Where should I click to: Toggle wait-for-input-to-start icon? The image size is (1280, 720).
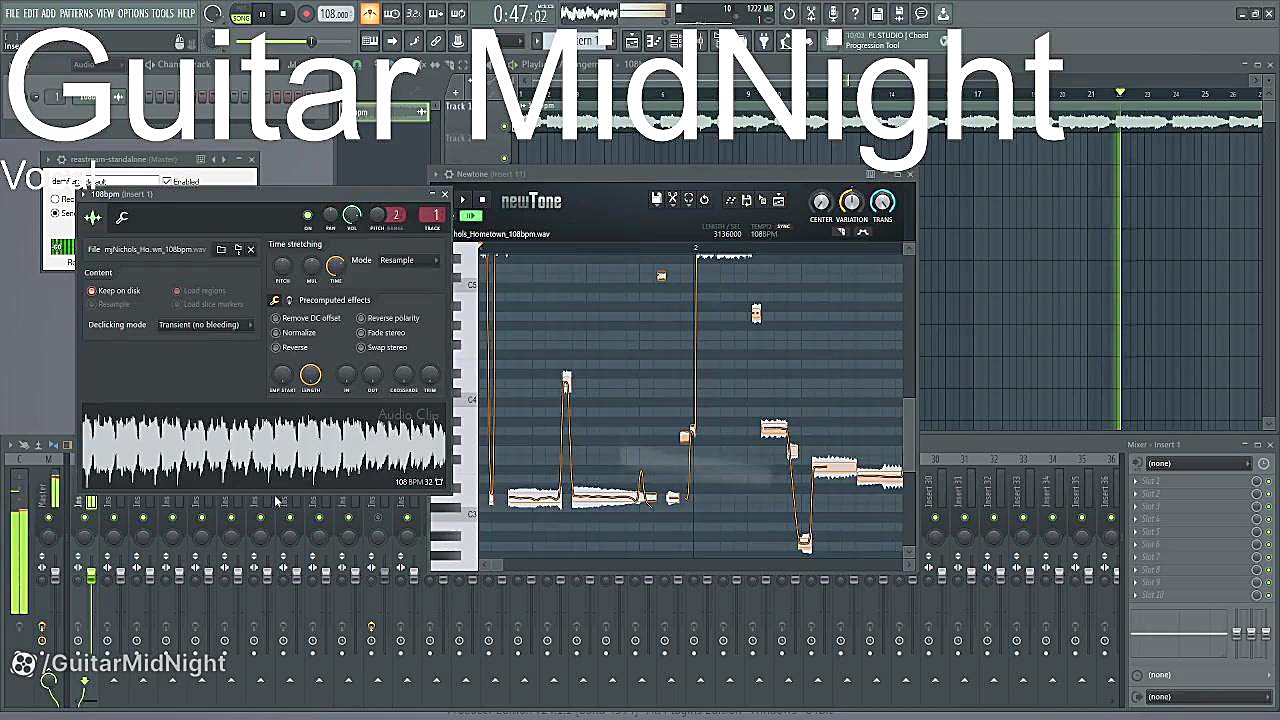point(392,14)
